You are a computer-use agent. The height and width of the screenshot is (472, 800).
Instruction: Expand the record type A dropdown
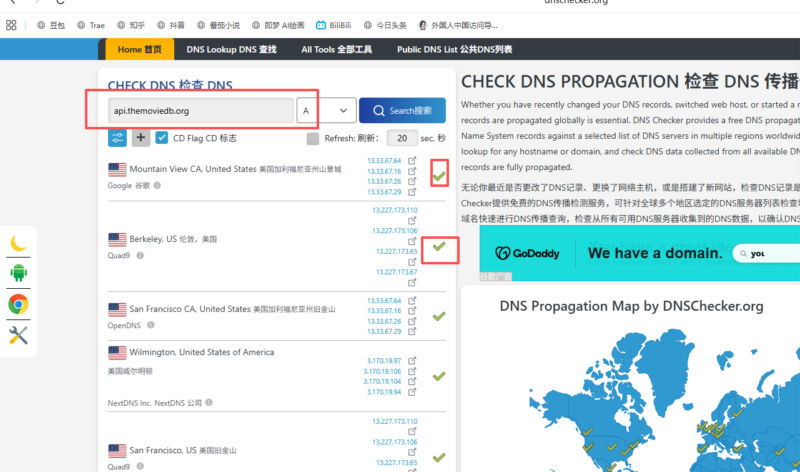pyautogui.click(x=327, y=110)
